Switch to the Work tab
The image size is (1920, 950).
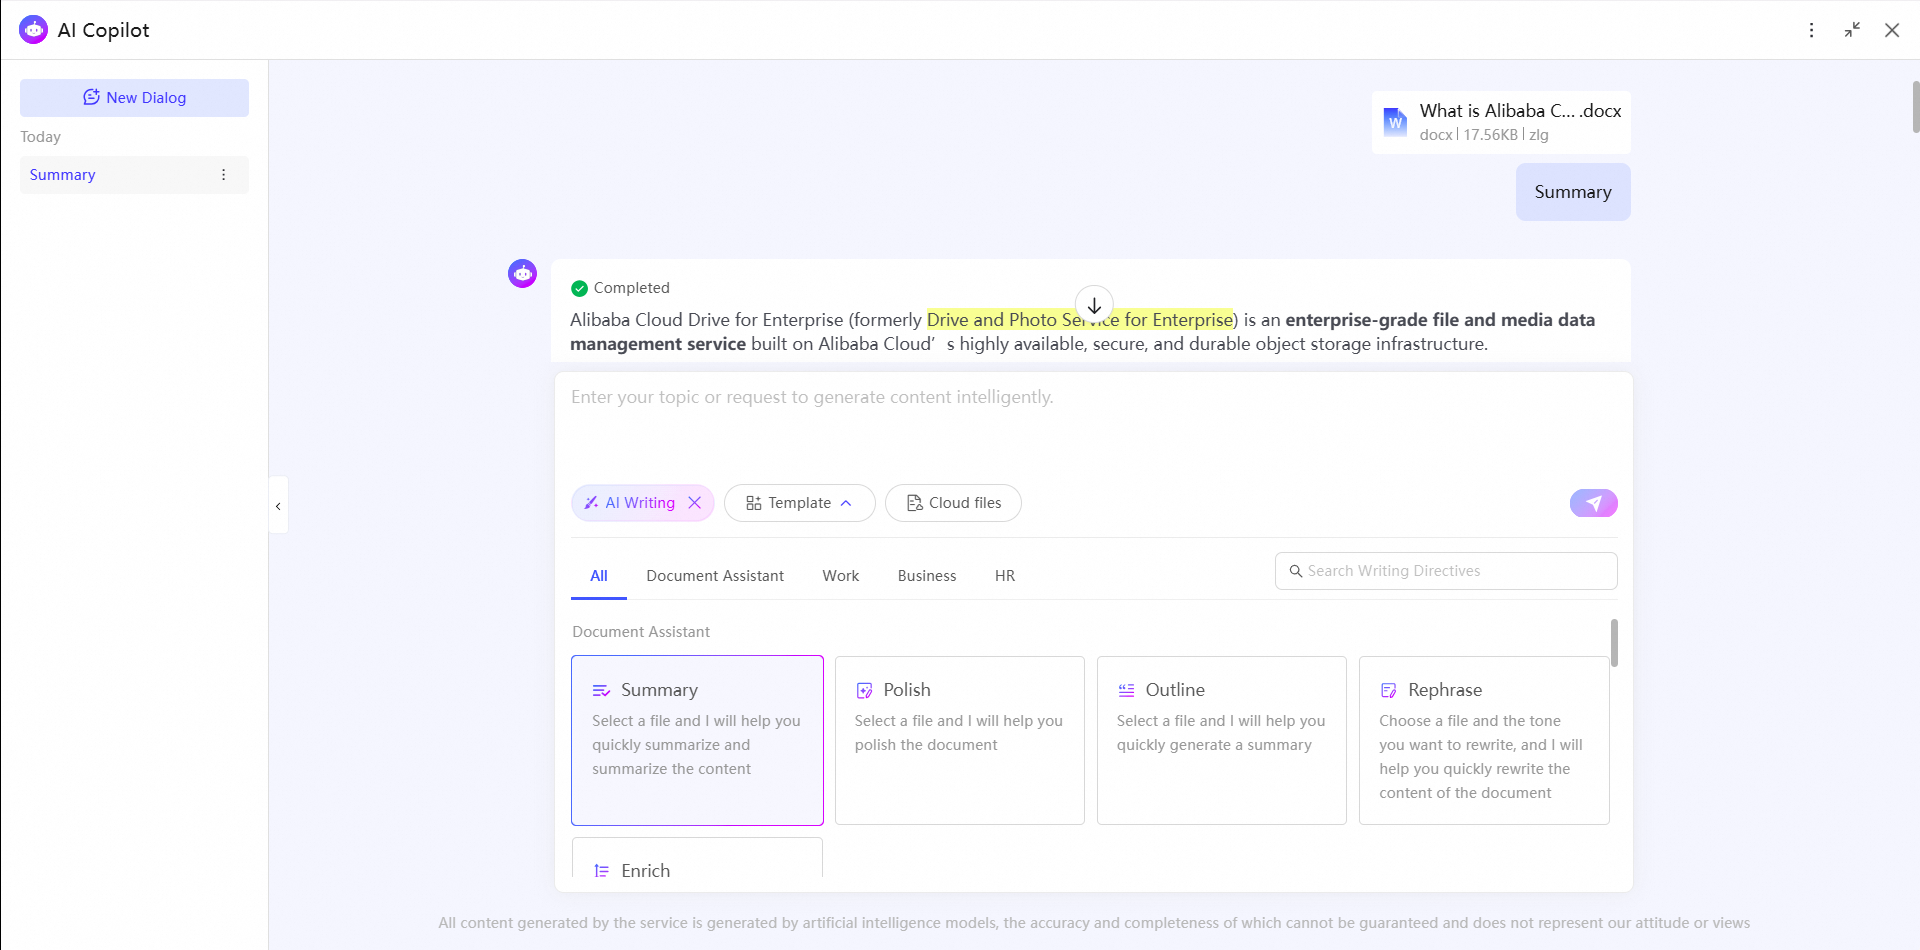pyautogui.click(x=841, y=576)
